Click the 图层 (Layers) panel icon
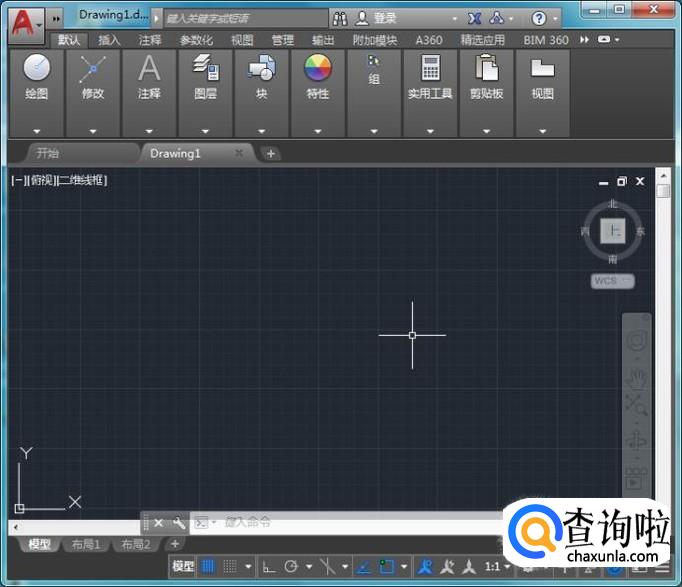The image size is (682, 587). (x=205, y=69)
